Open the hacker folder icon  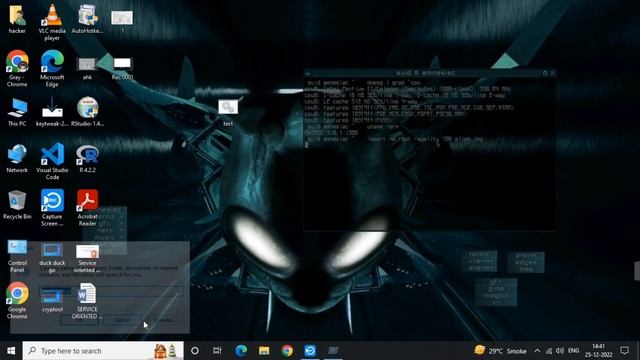coord(17,19)
